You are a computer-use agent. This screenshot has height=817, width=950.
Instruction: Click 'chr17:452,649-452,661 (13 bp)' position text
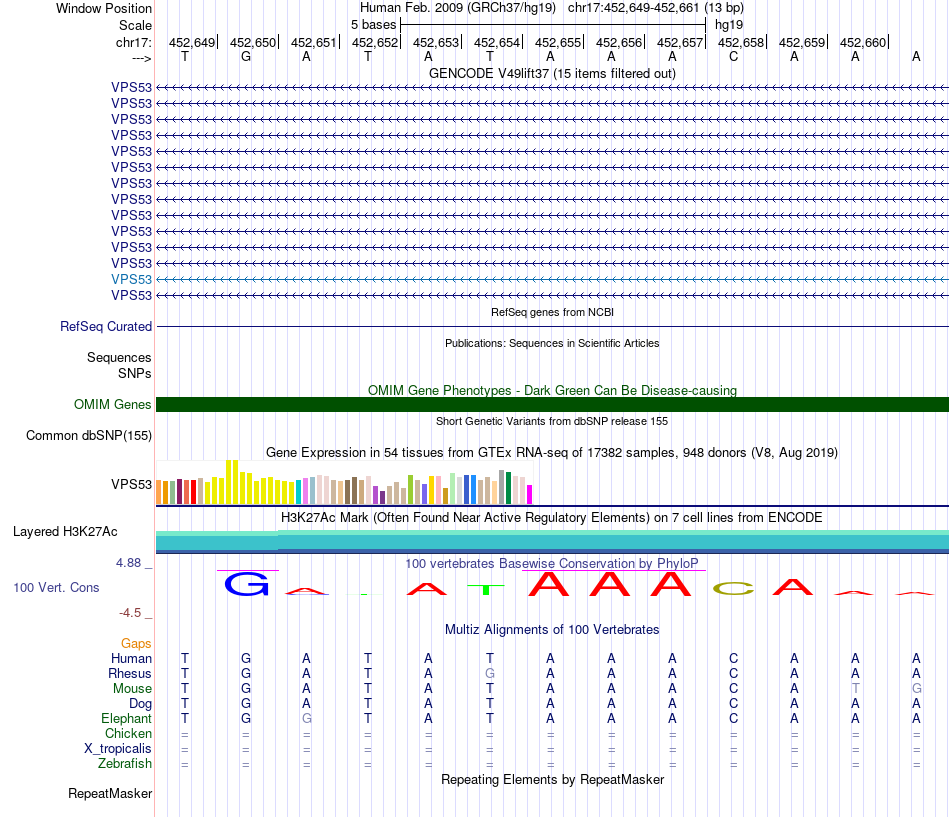point(656,8)
